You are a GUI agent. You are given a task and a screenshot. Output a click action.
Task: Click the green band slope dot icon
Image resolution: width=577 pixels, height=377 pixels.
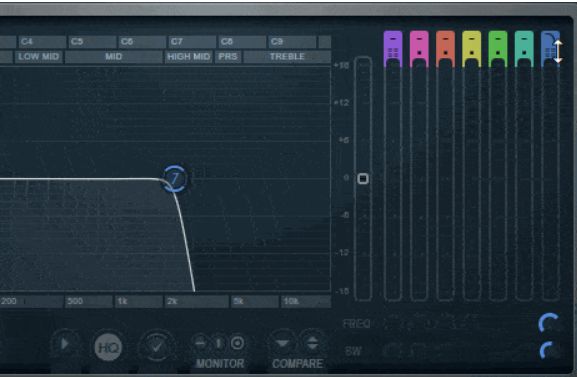[x=498, y=53]
